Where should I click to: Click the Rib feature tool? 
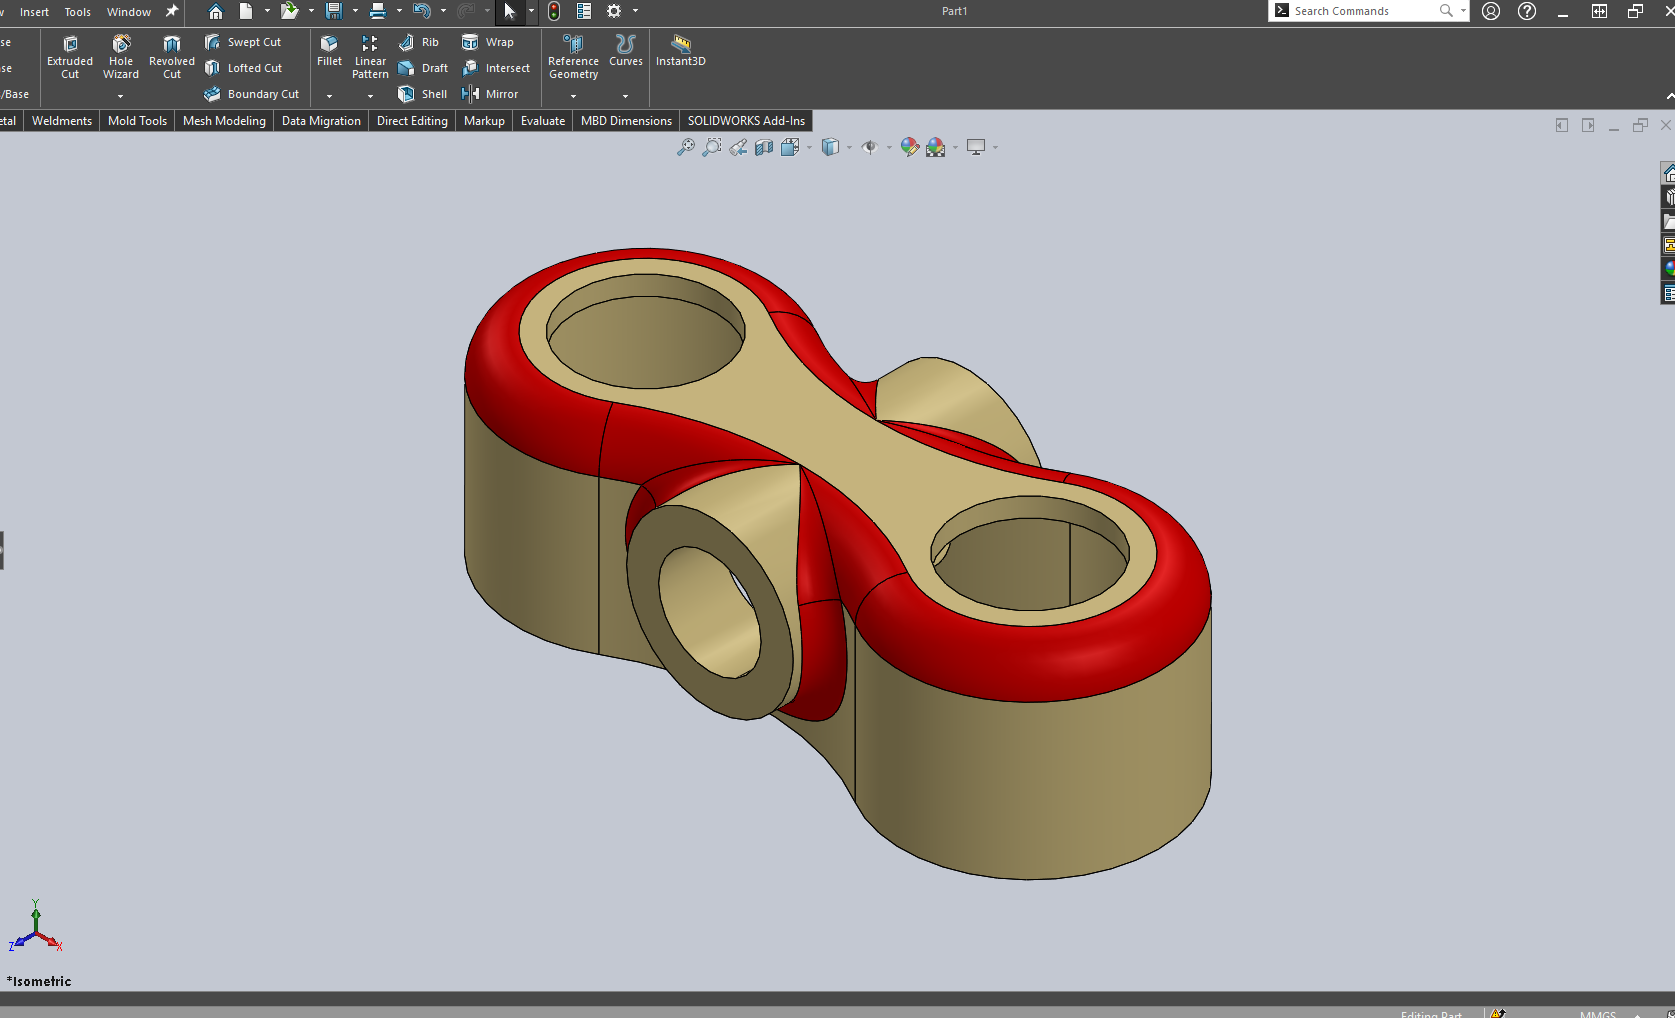[x=419, y=42]
